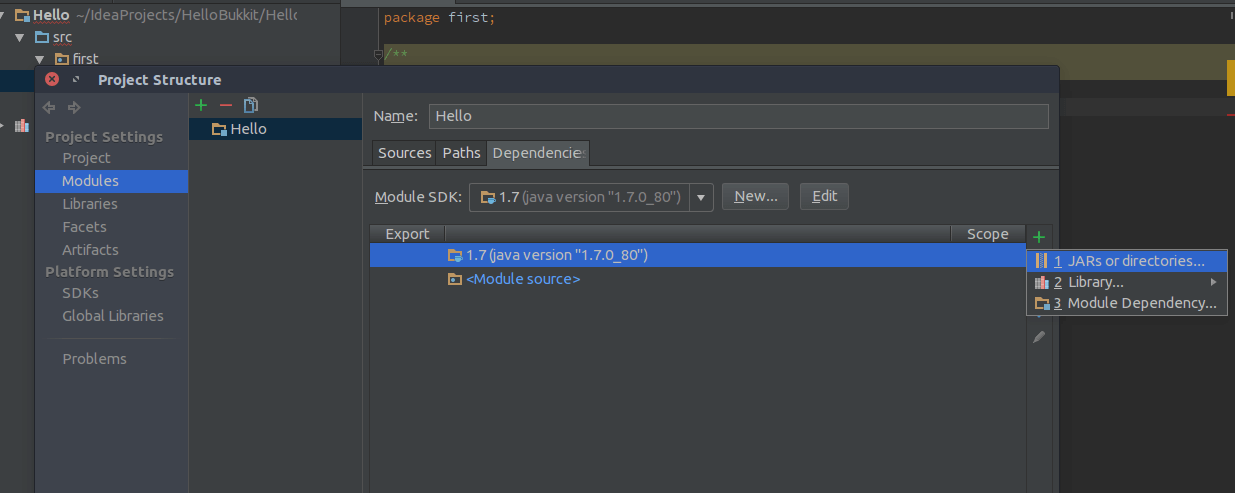Click the copy module icon
The image size is (1235, 493).
pyautogui.click(x=251, y=105)
